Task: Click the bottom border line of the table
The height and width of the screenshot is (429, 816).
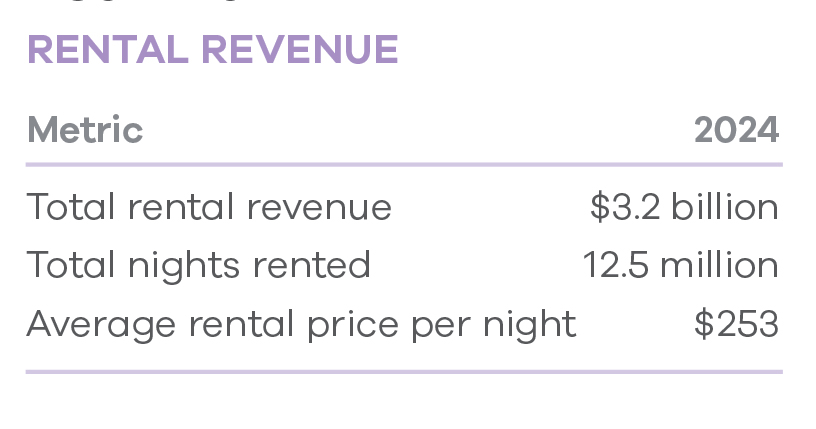Action: click(x=404, y=372)
